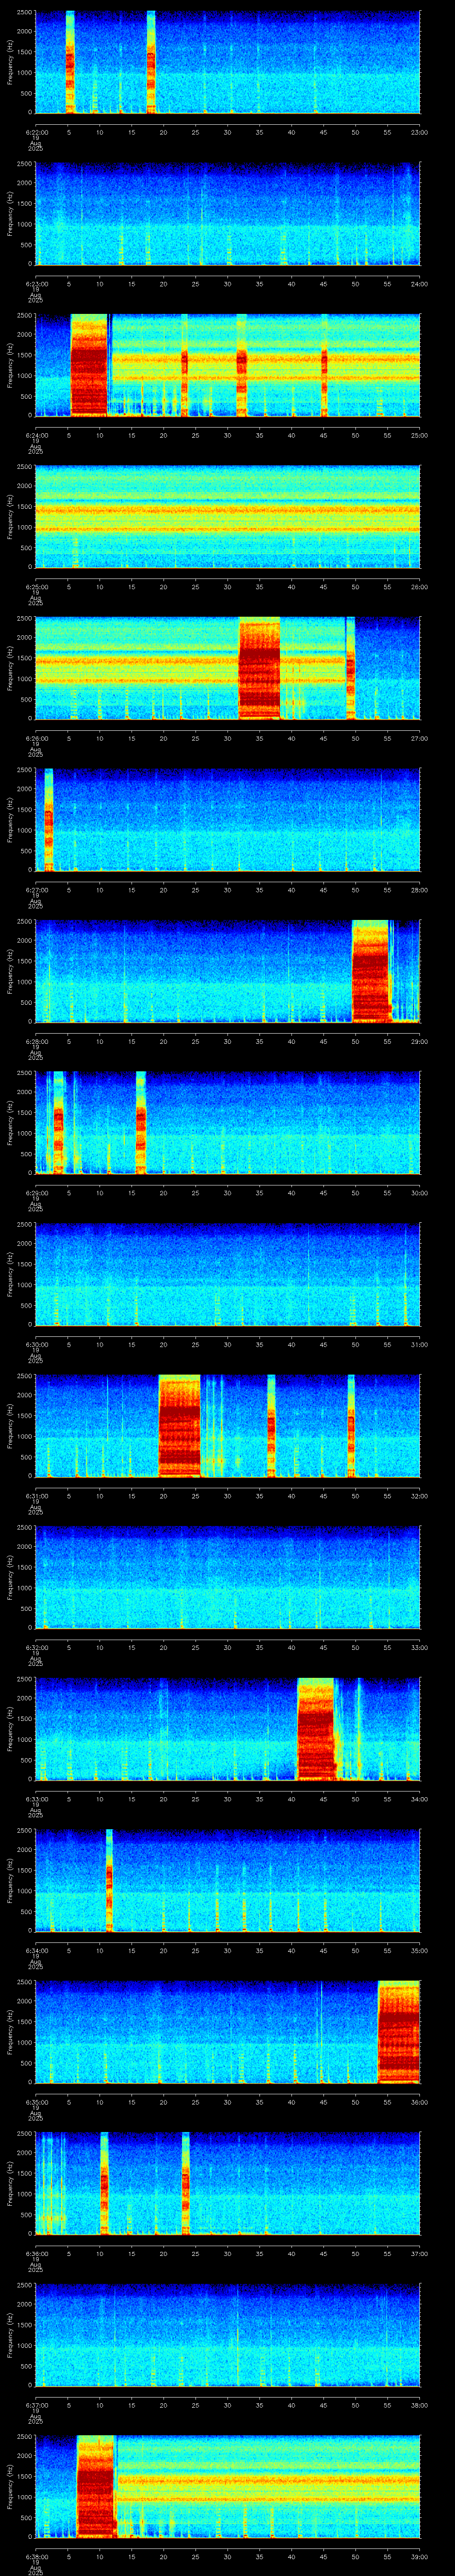Click the spectrogram panel starting at 6:34:00
The width and height of the screenshot is (455, 2576).
click(227, 1880)
